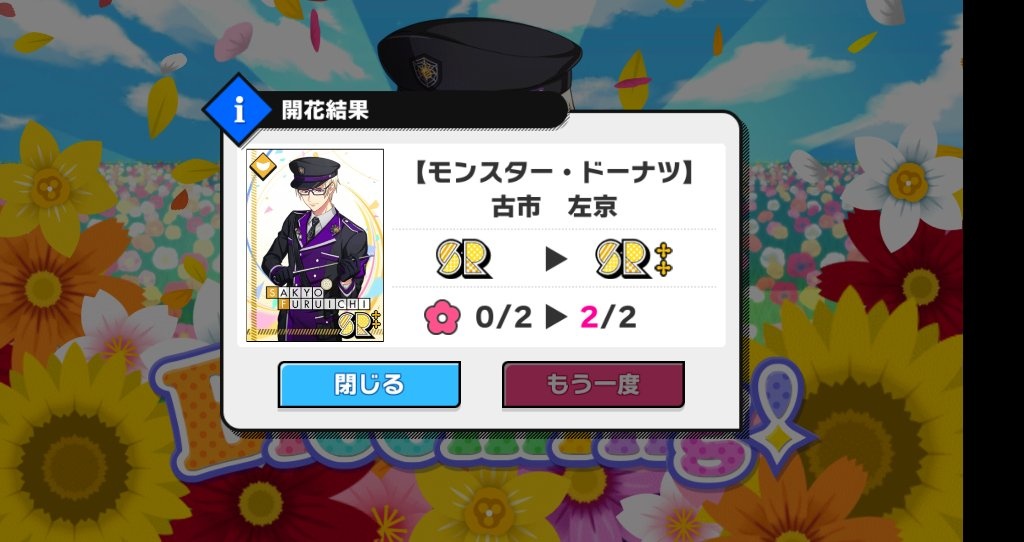Click the SR+ badge on card thumbnail

point(360,323)
